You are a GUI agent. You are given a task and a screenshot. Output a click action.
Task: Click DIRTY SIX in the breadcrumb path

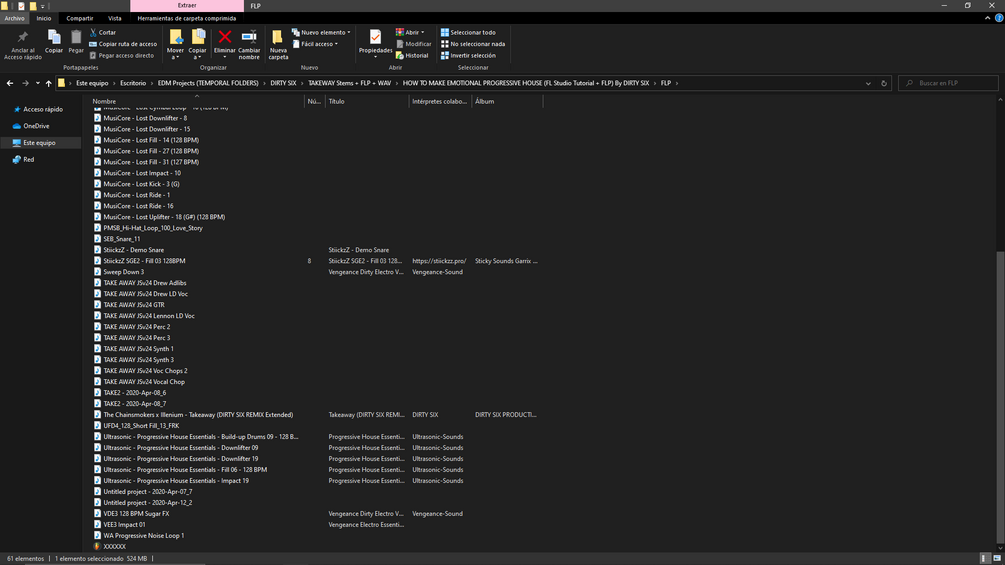tap(283, 83)
